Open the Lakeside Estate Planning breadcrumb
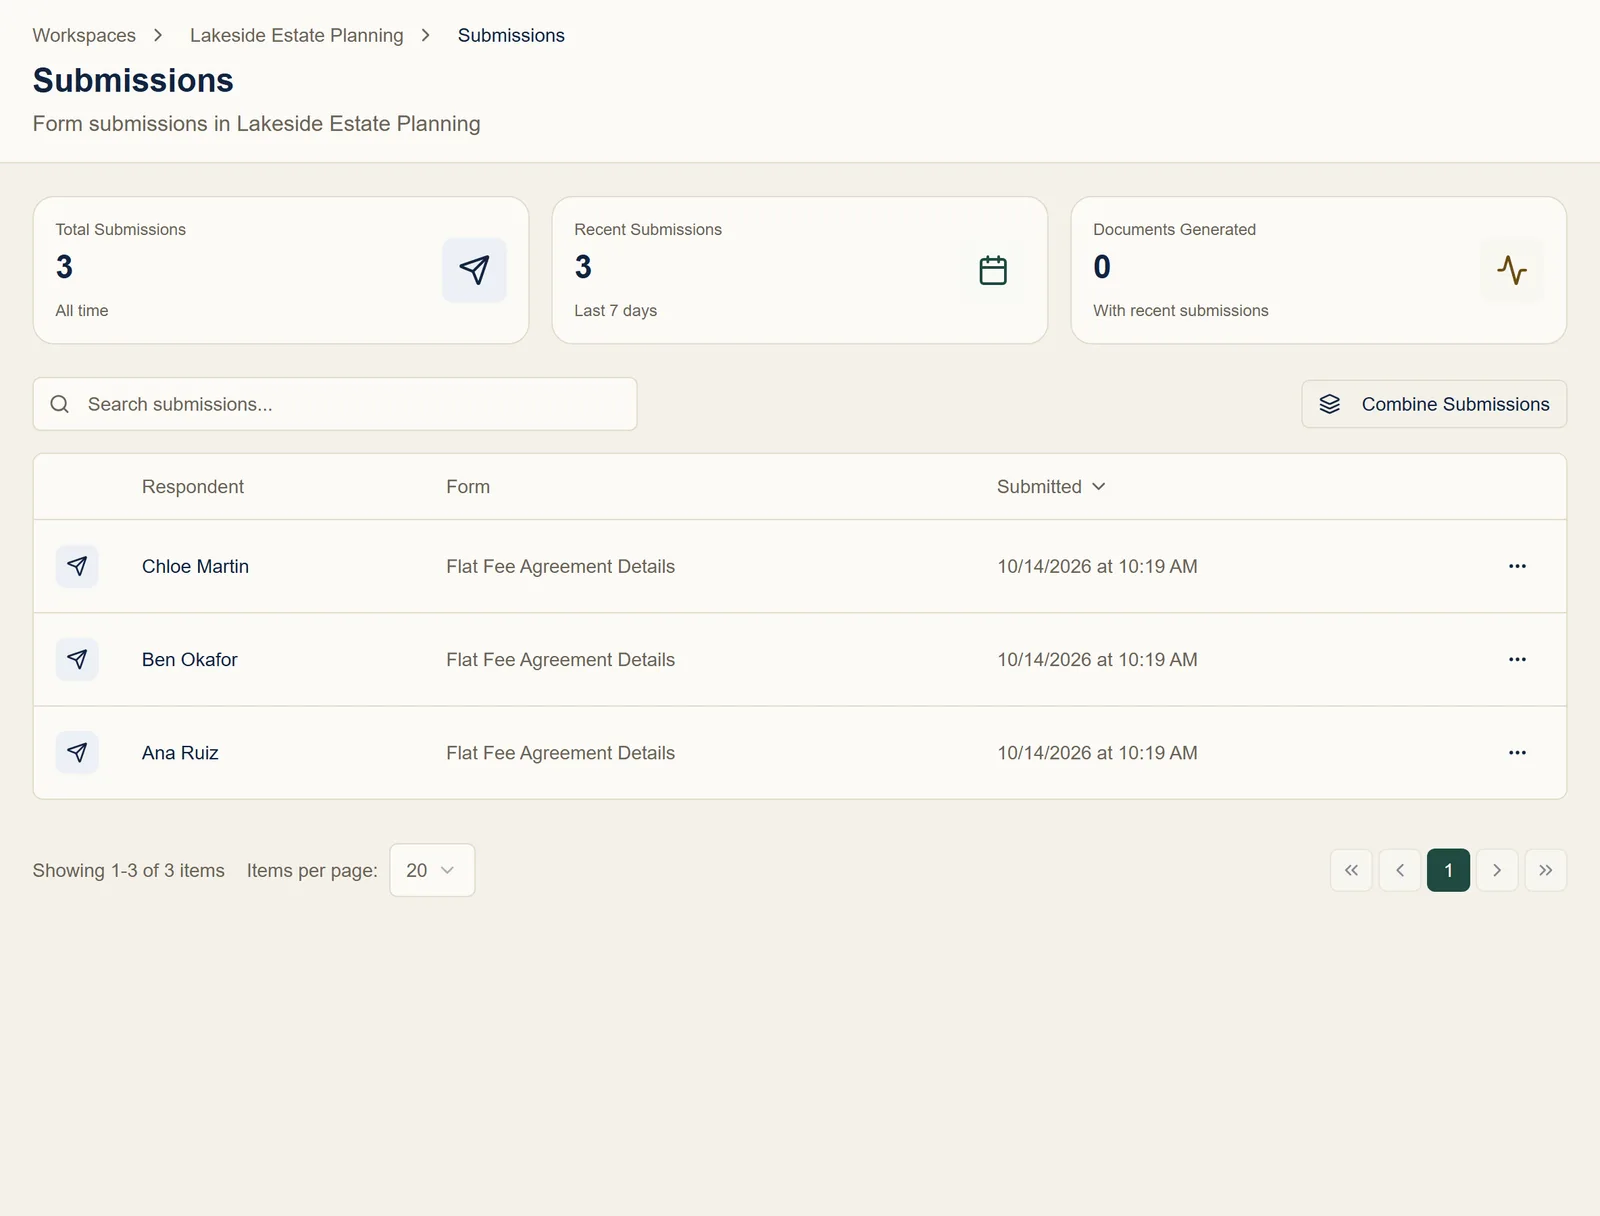This screenshot has width=1600, height=1216. 297,35
